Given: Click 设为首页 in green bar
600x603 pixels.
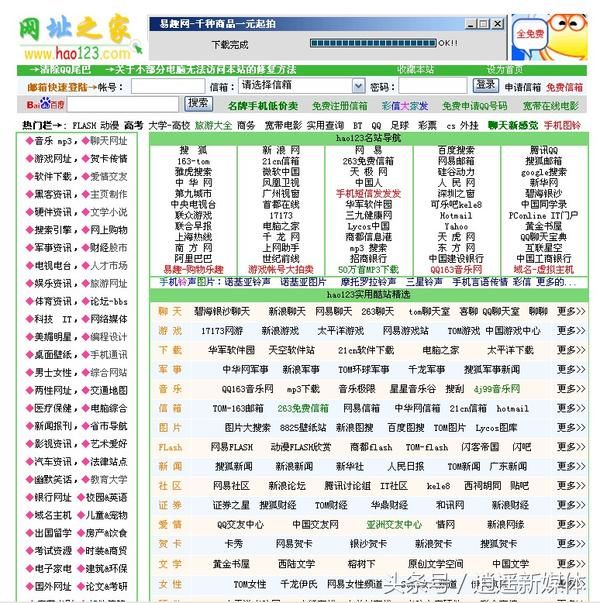Looking at the screenshot, I should click(x=505, y=70).
